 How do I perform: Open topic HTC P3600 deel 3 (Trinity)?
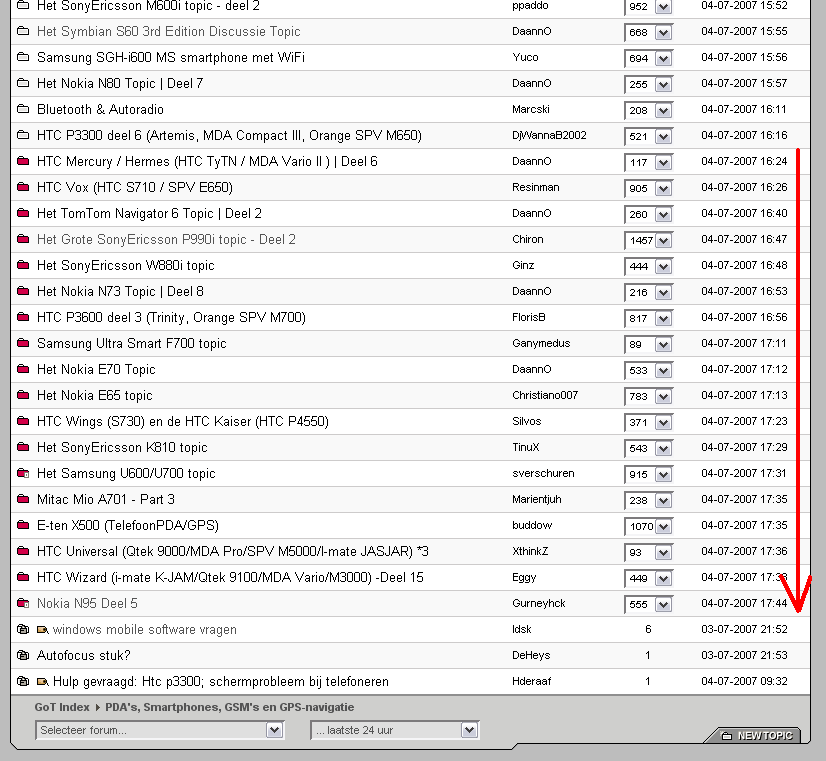pos(171,318)
